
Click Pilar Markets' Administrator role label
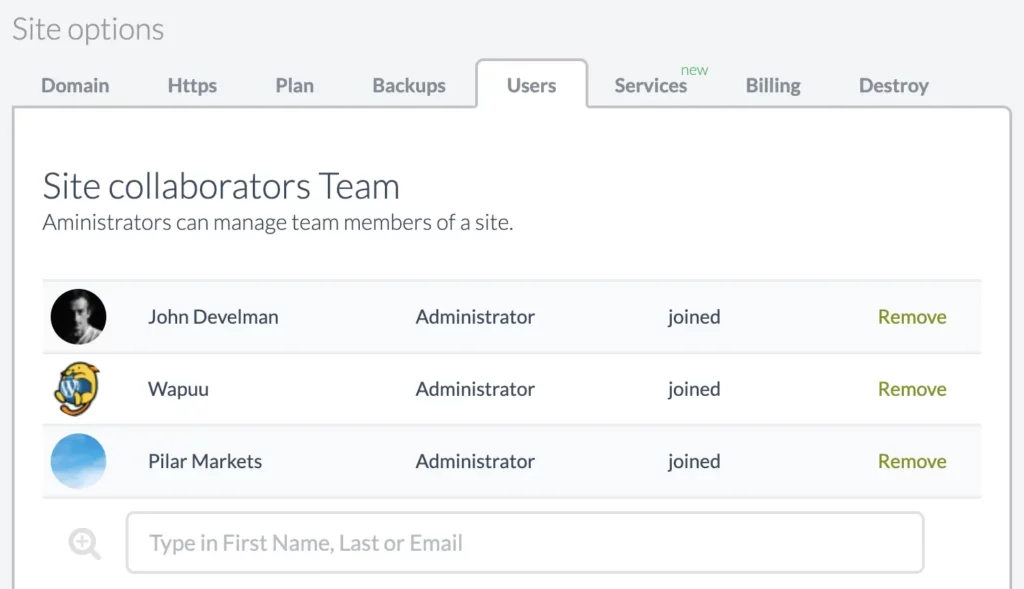(x=475, y=461)
